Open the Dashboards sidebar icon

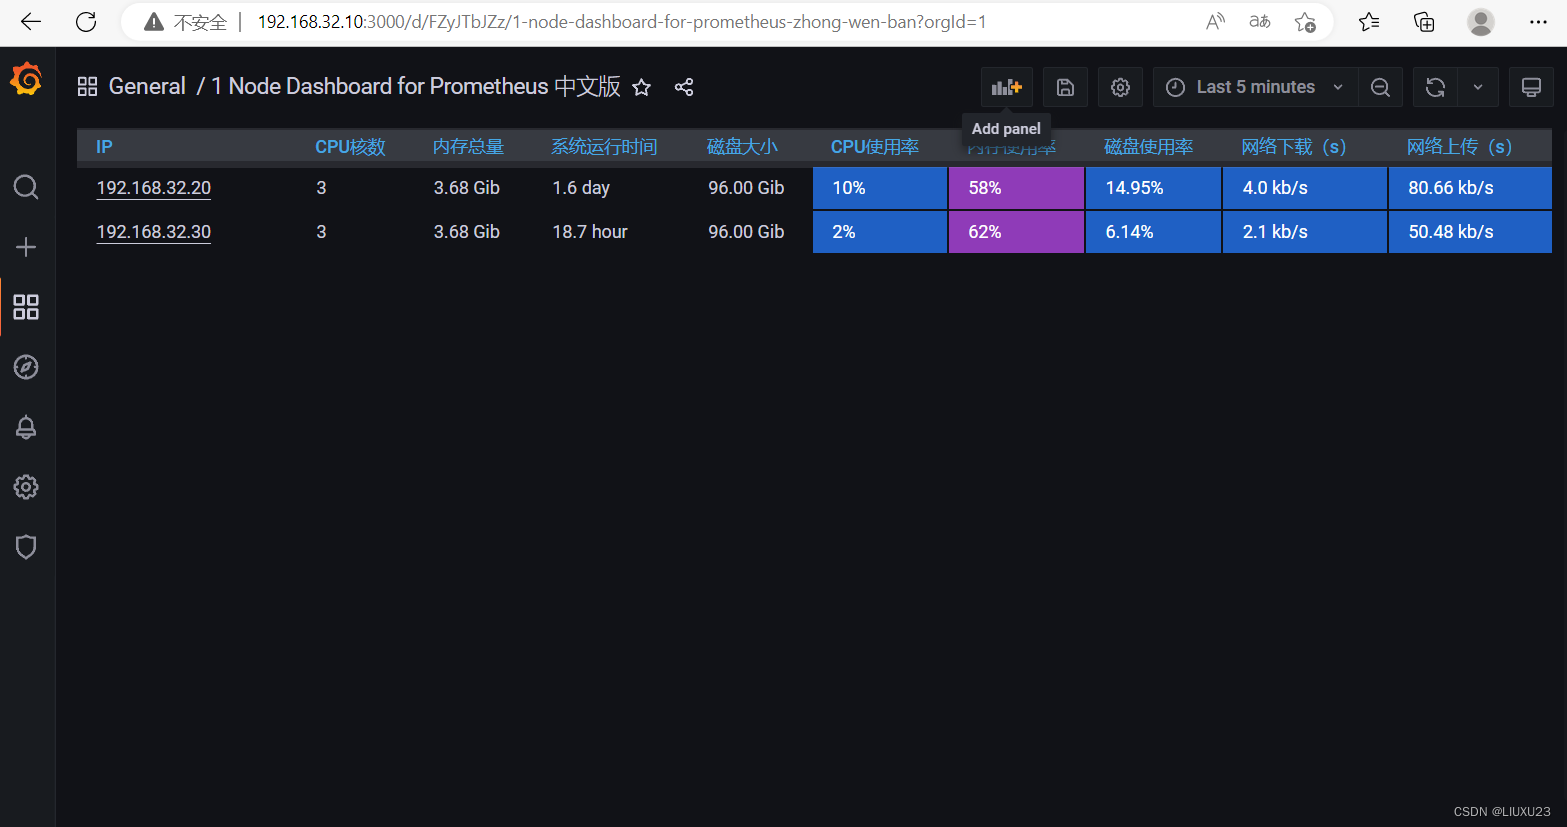26,307
